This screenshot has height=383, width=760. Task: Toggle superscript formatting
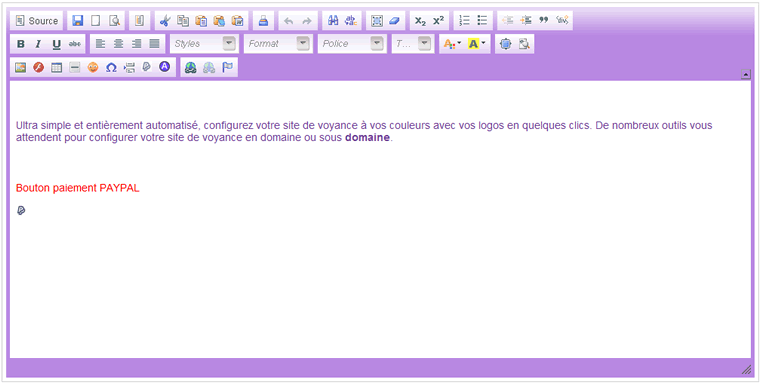coord(439,21)
